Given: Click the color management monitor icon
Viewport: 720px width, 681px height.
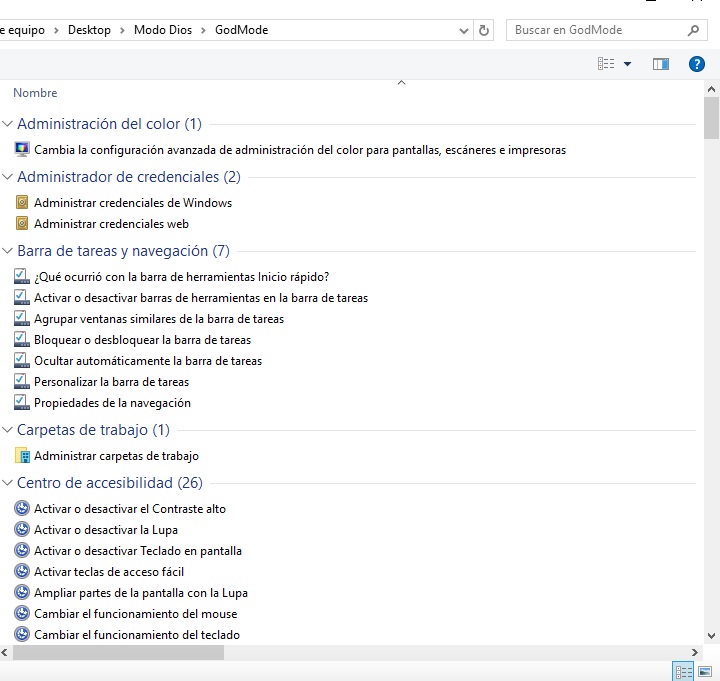Looking at the screenshot, I should point(22,150).
